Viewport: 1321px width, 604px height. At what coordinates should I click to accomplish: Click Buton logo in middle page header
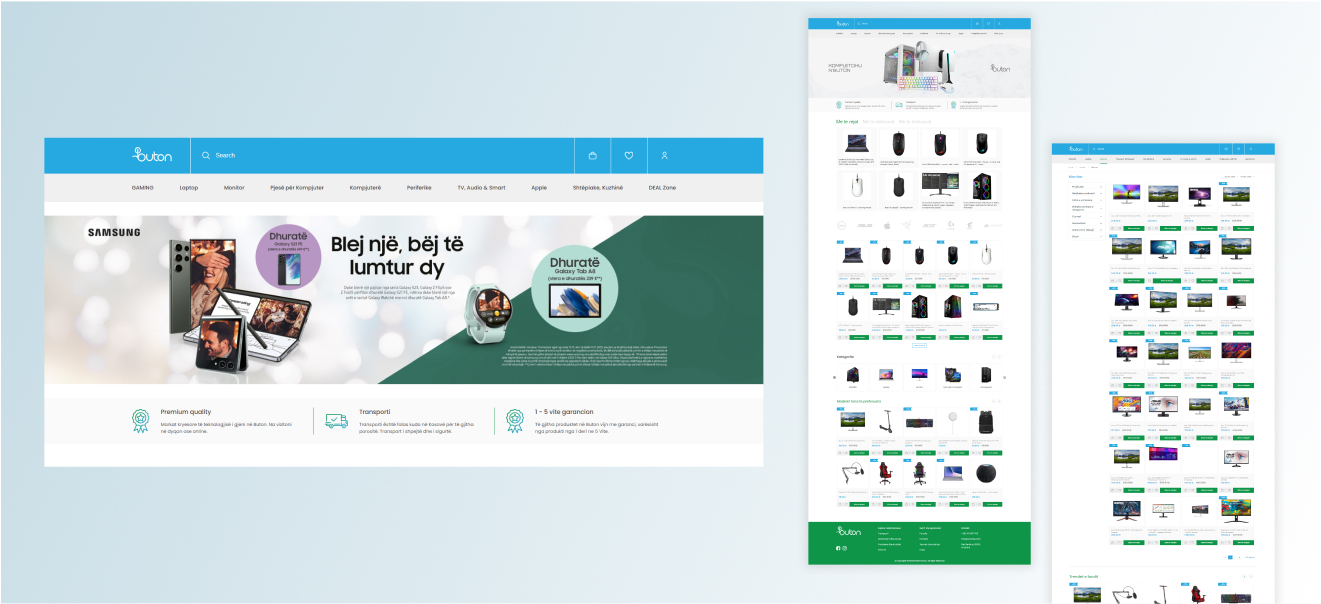pos(842,23)
